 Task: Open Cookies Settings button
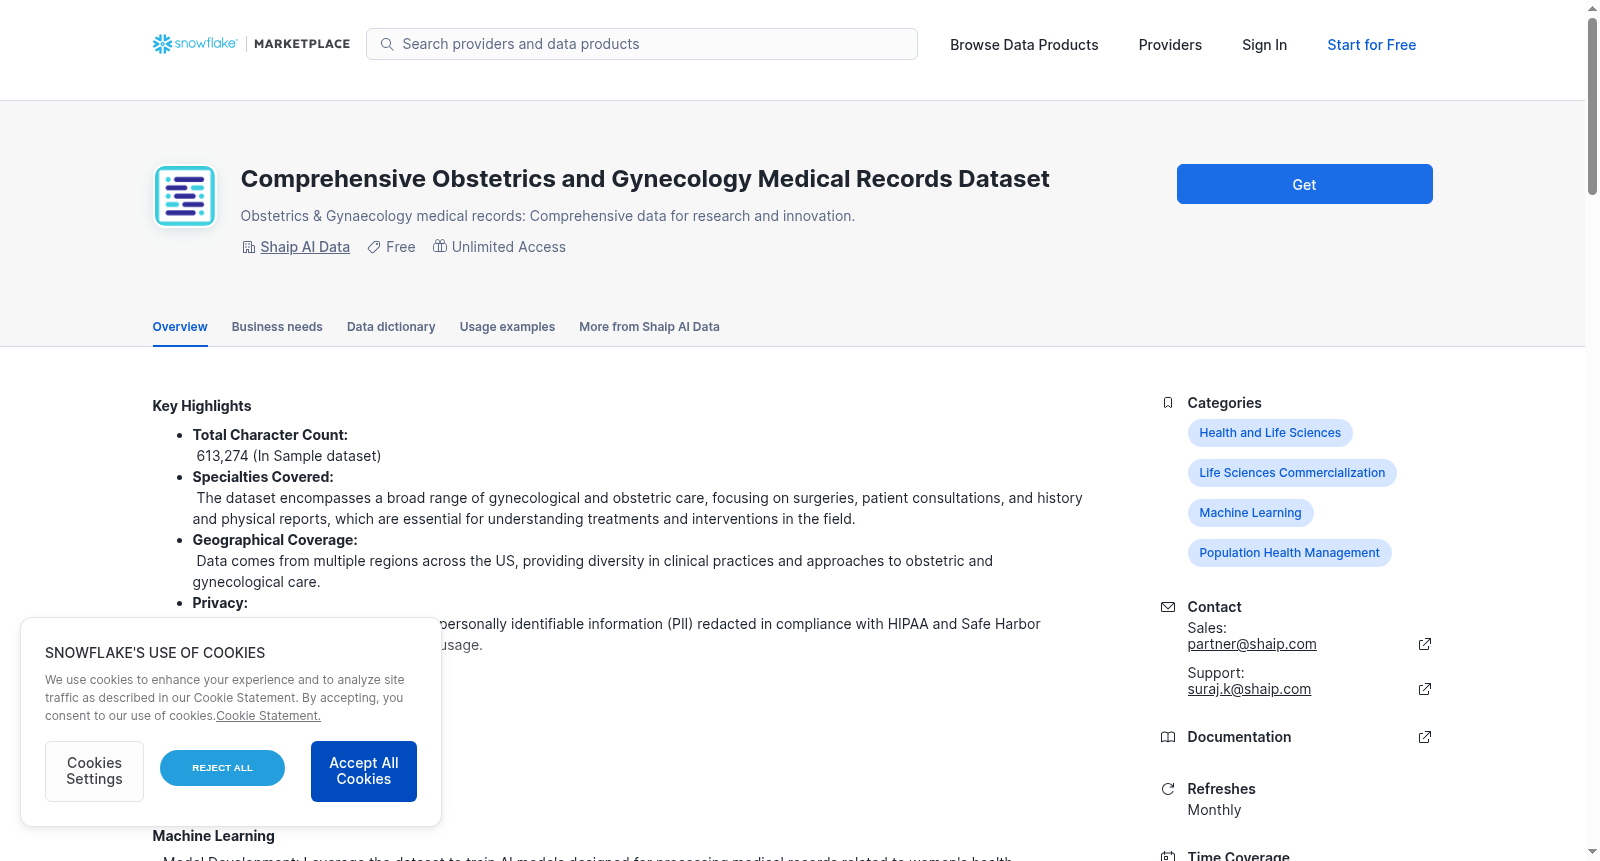coord(94,771)
